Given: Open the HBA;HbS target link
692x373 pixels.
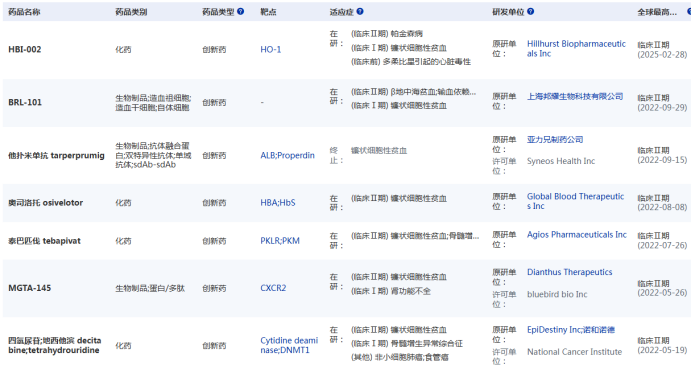Looking at the screenshot, I should [x=278, y=203].
